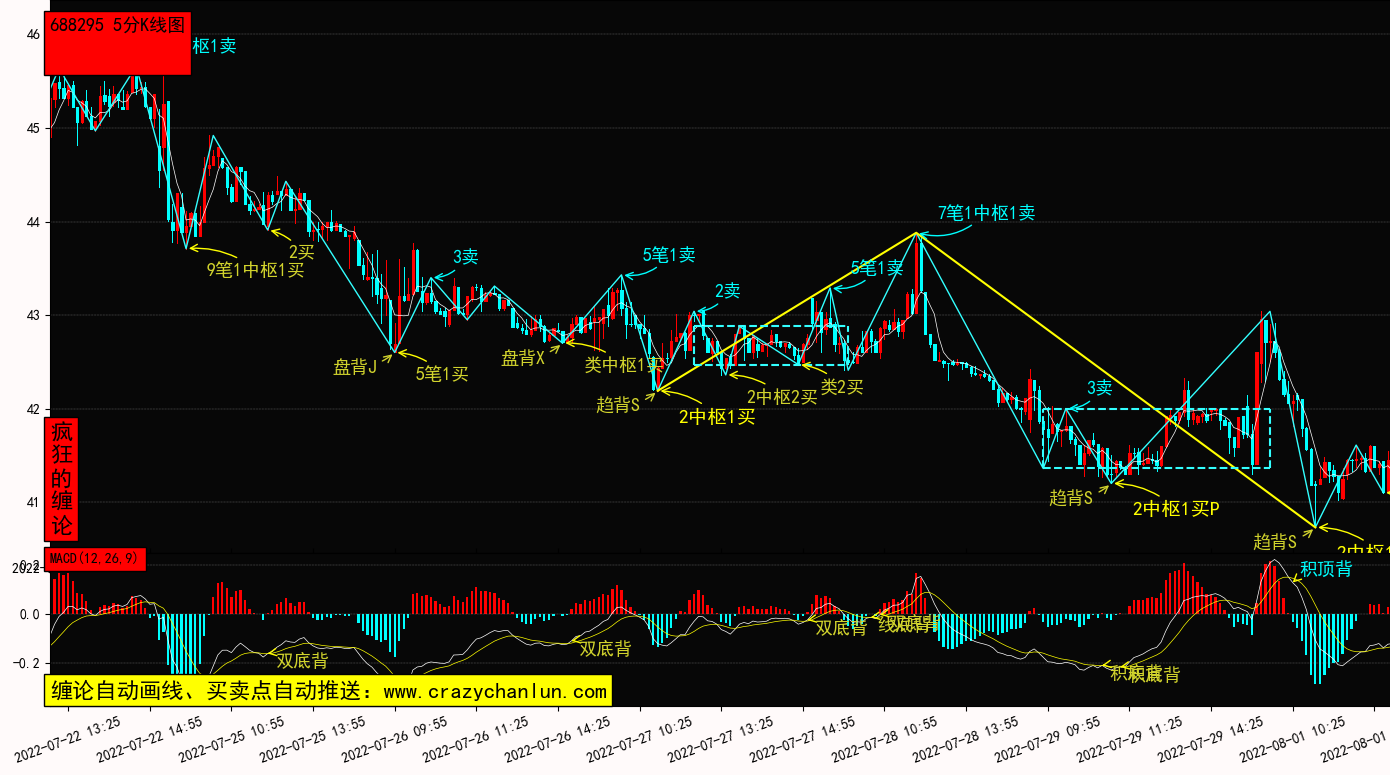Click the 9笔1中枢1买 buy annotation
Screen dimensions: 1390x775
pyautogui.click(x=255, y=269)
